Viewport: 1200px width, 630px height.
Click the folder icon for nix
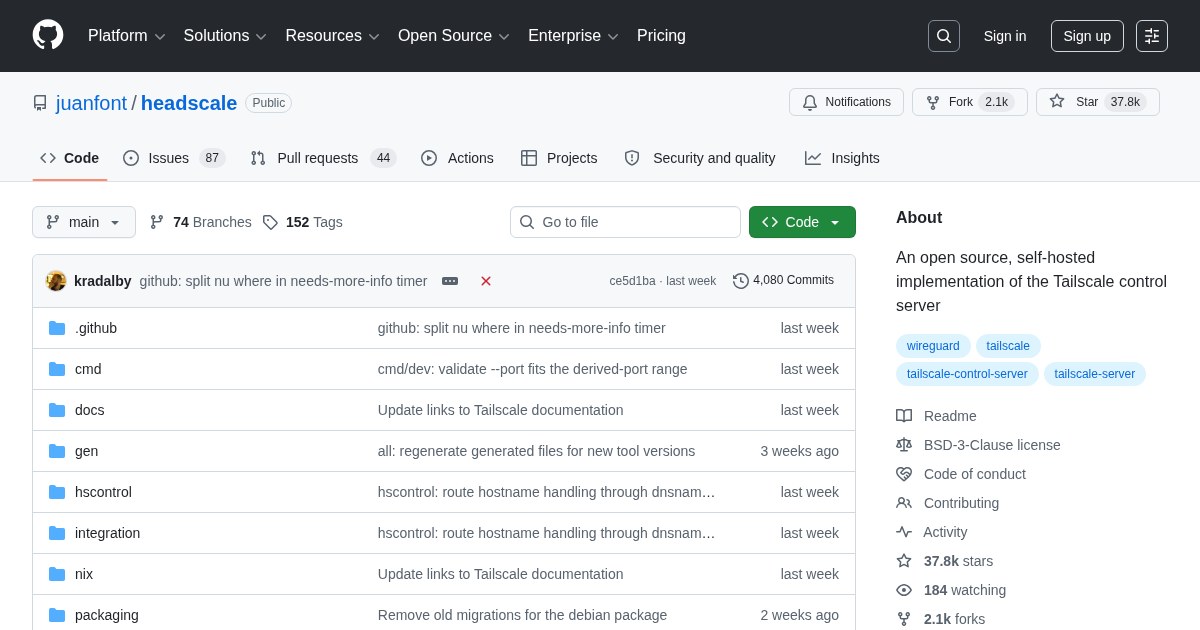(57, 574)
